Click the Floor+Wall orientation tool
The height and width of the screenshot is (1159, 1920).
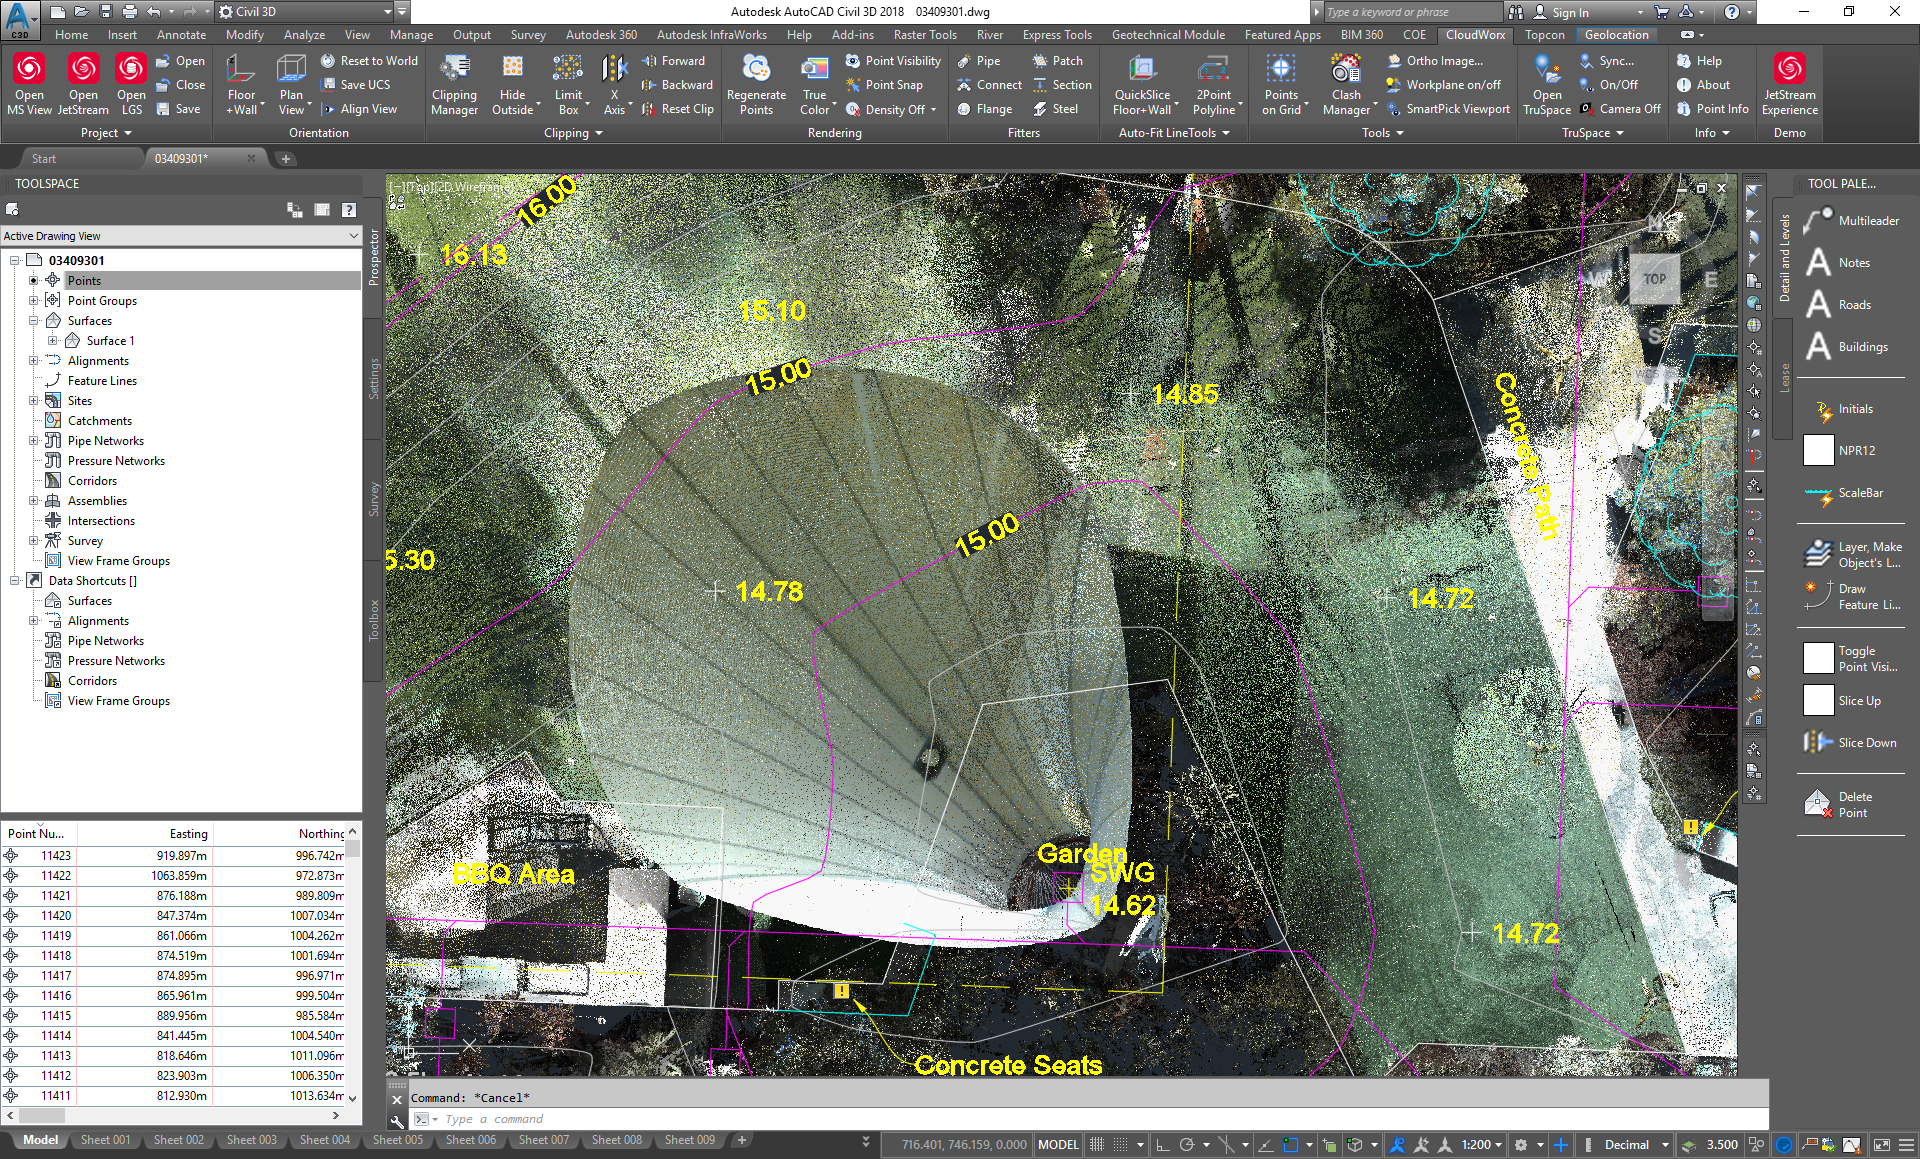coord(242,84)
